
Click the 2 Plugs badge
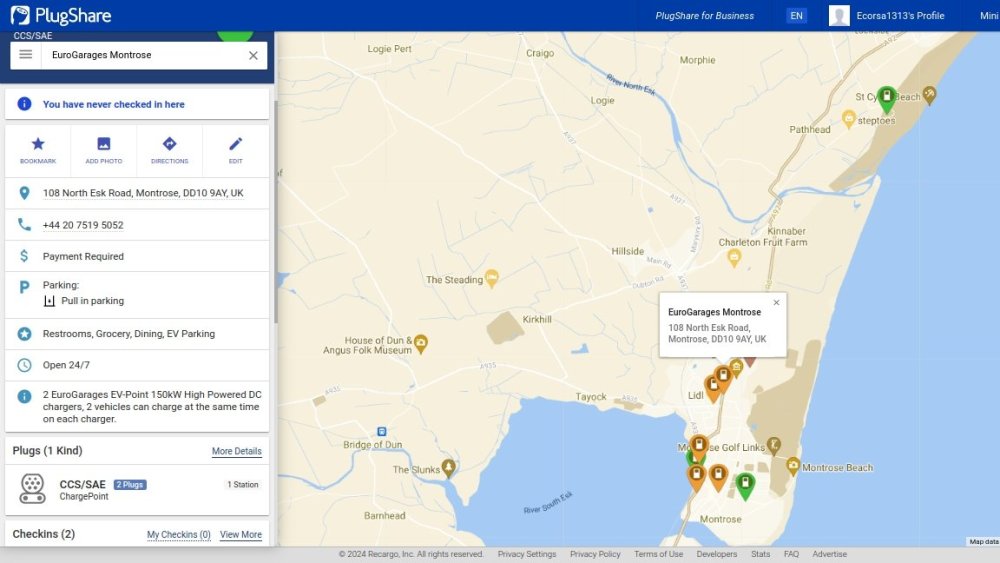[130, 485]
